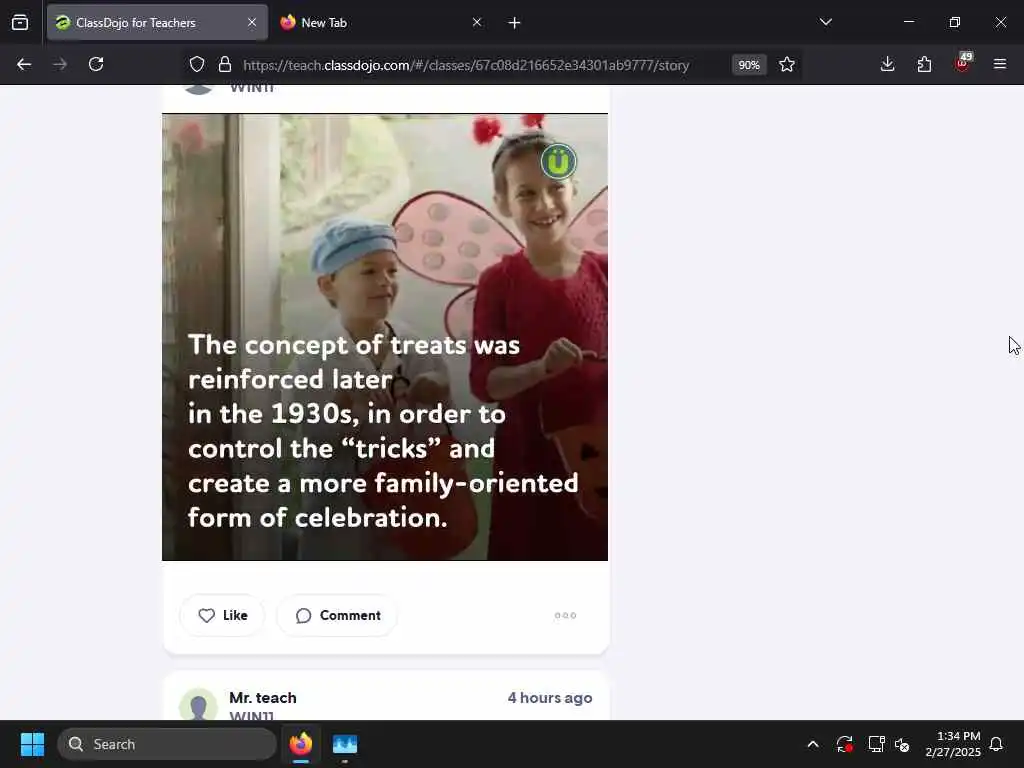Open network display tray icon
This screenshot has height=768, width=1024.
click(876, 744)
